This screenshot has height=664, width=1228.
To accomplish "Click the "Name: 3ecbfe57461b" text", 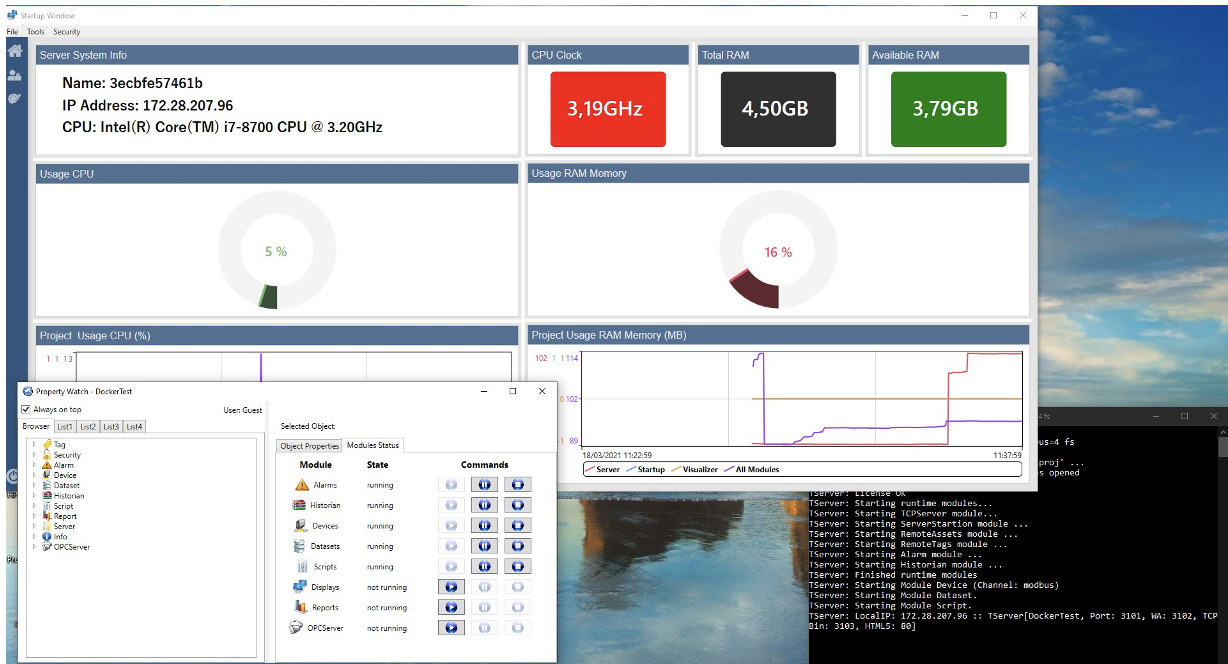I will (x=132, y=83).
